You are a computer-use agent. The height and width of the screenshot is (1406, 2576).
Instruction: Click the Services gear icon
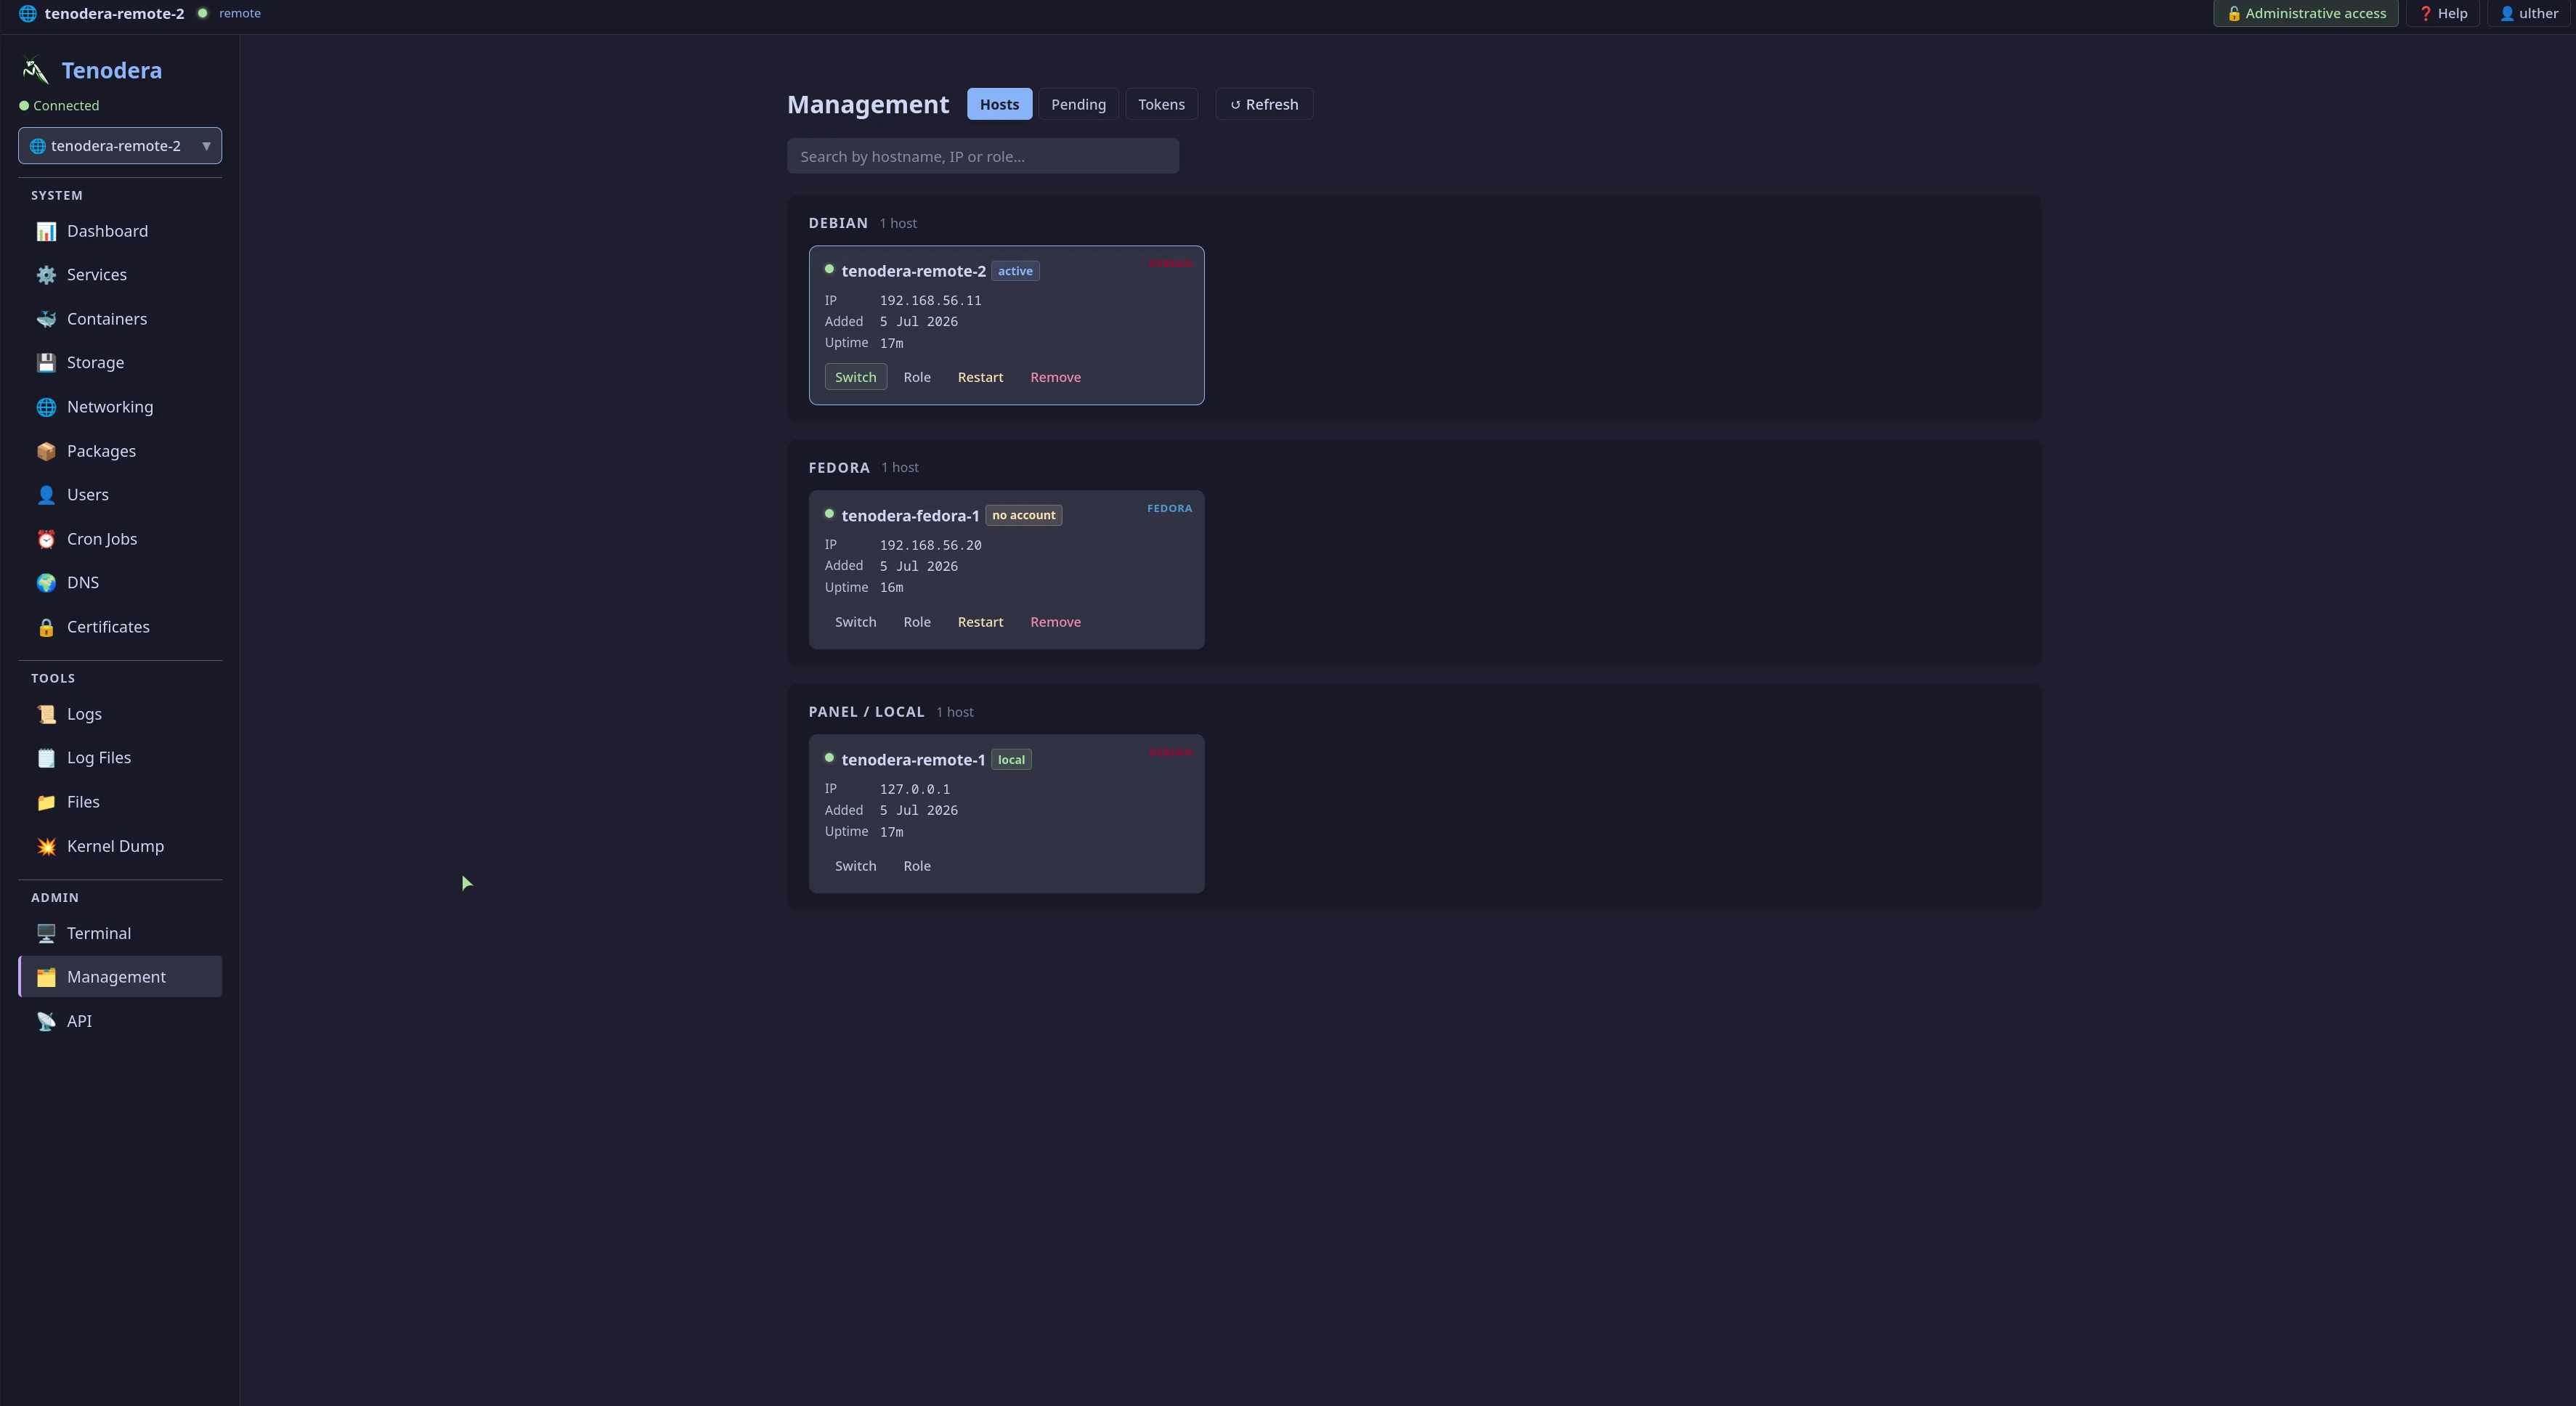pos(46,275)
